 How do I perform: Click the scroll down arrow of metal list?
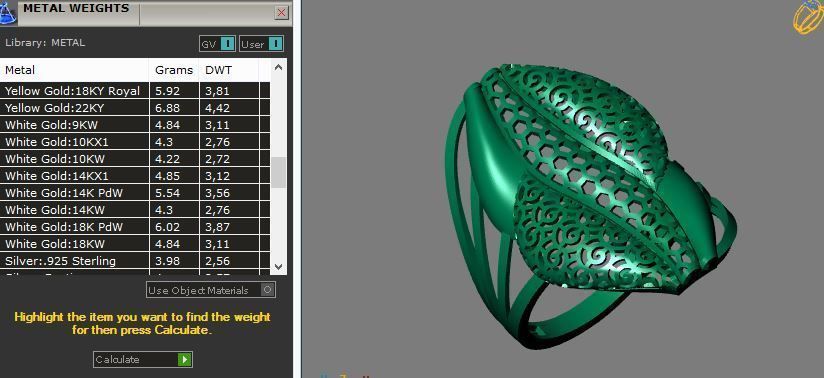(x=279, y=267)
